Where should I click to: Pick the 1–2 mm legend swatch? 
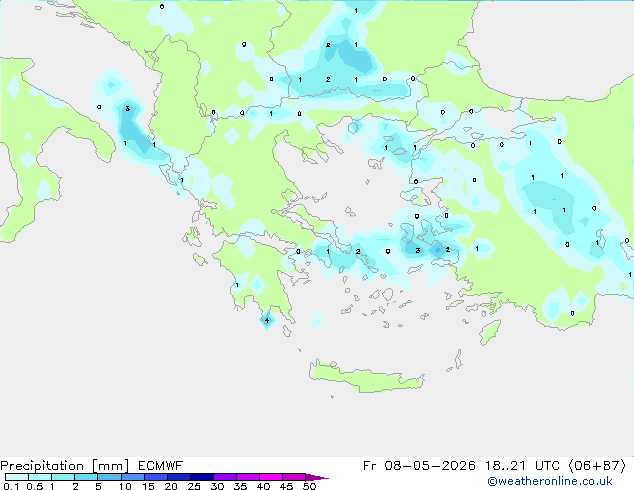63,477
